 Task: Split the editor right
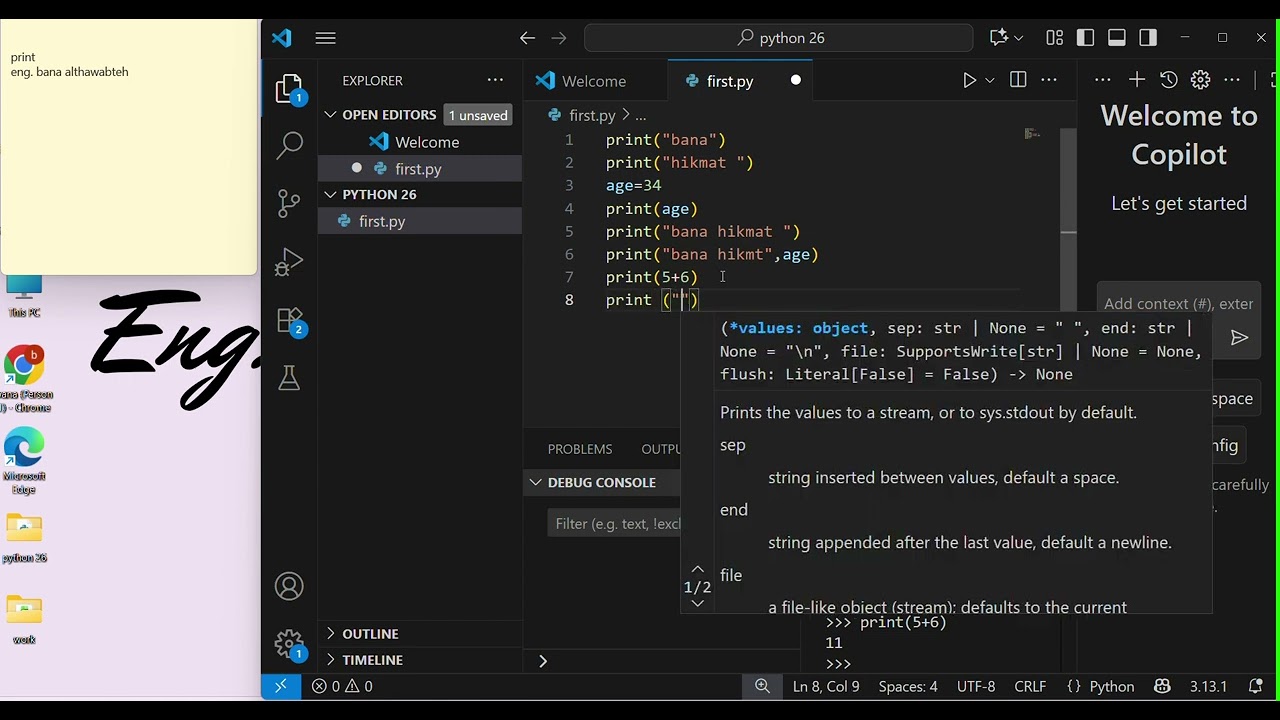(1018, 80)
